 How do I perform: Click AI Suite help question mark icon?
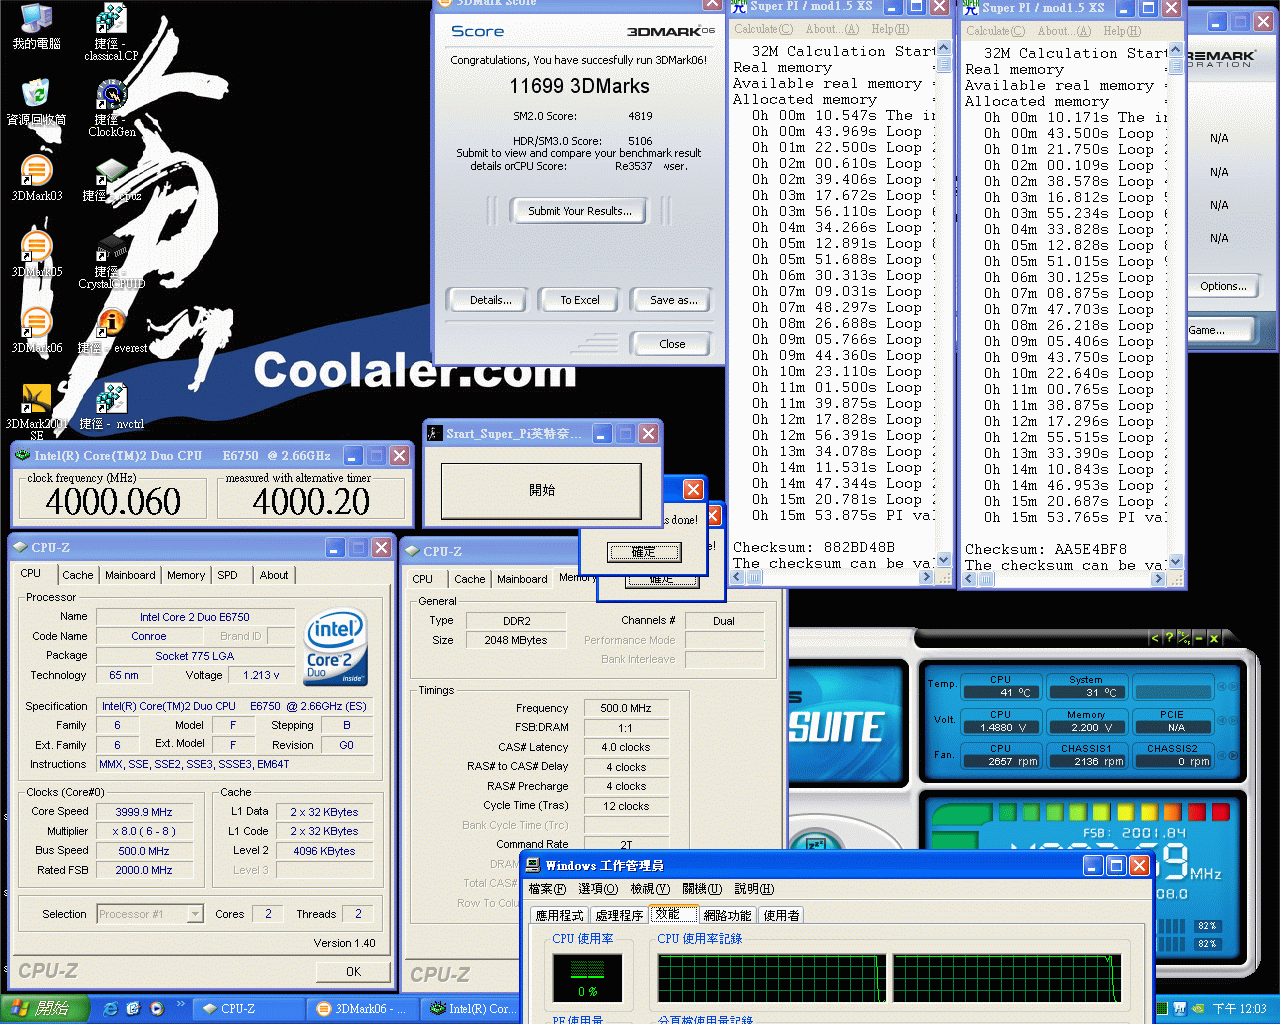point(1169,637)
